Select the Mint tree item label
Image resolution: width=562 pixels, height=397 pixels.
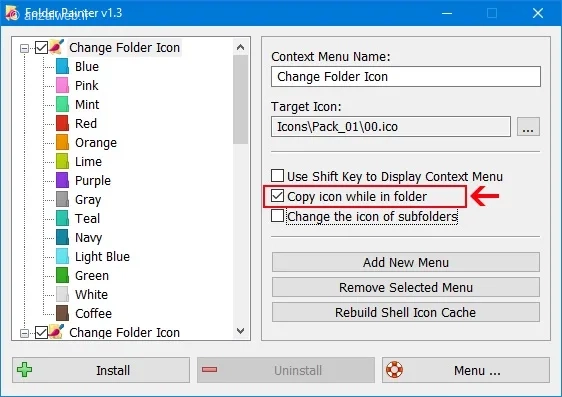87,104
